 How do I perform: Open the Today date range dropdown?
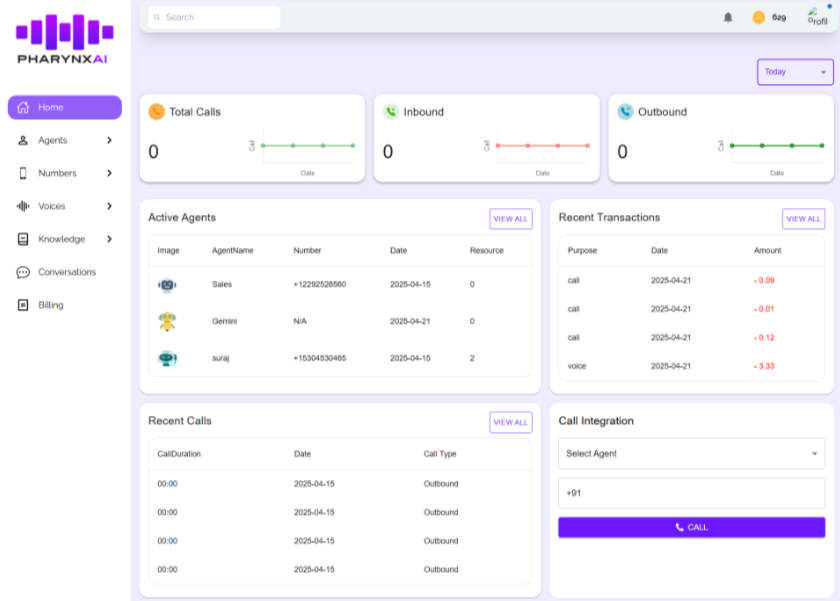[795, 72]
